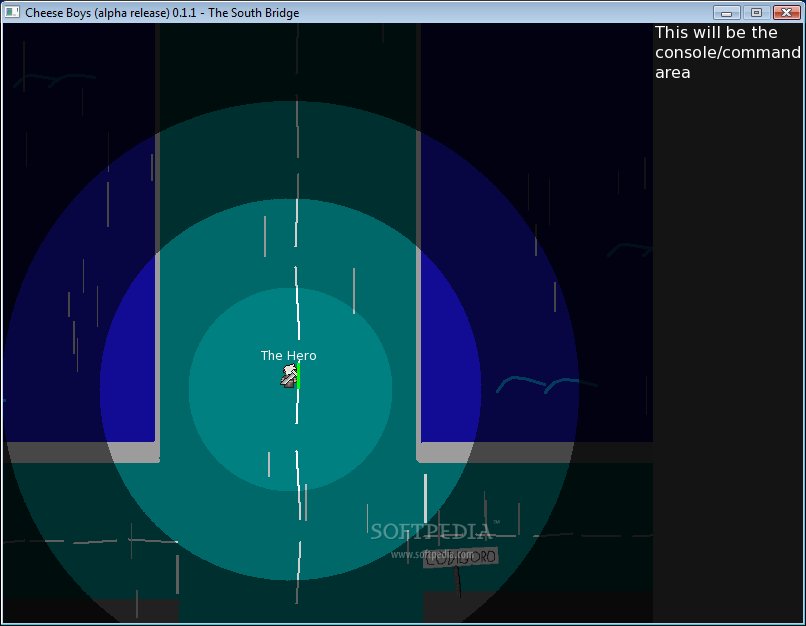Close the Cheese Boys window
The height and width of the screenshot is (626, 806).
coord(786,12)
